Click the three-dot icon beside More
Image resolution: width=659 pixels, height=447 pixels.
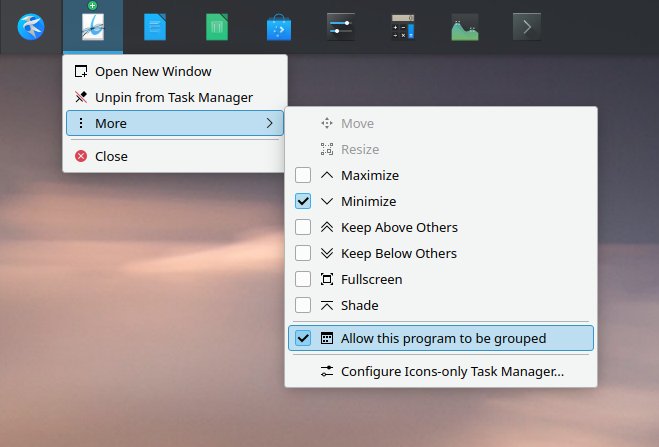tap(81, 123)
